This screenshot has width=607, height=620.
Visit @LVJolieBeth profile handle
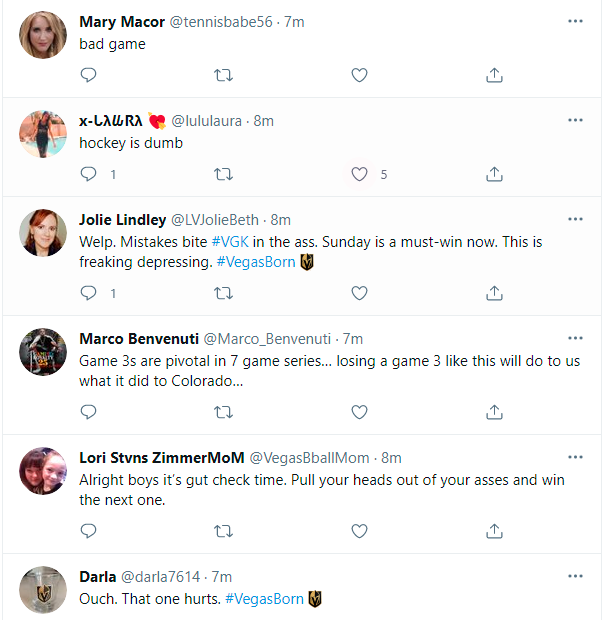tap(215, 220)
